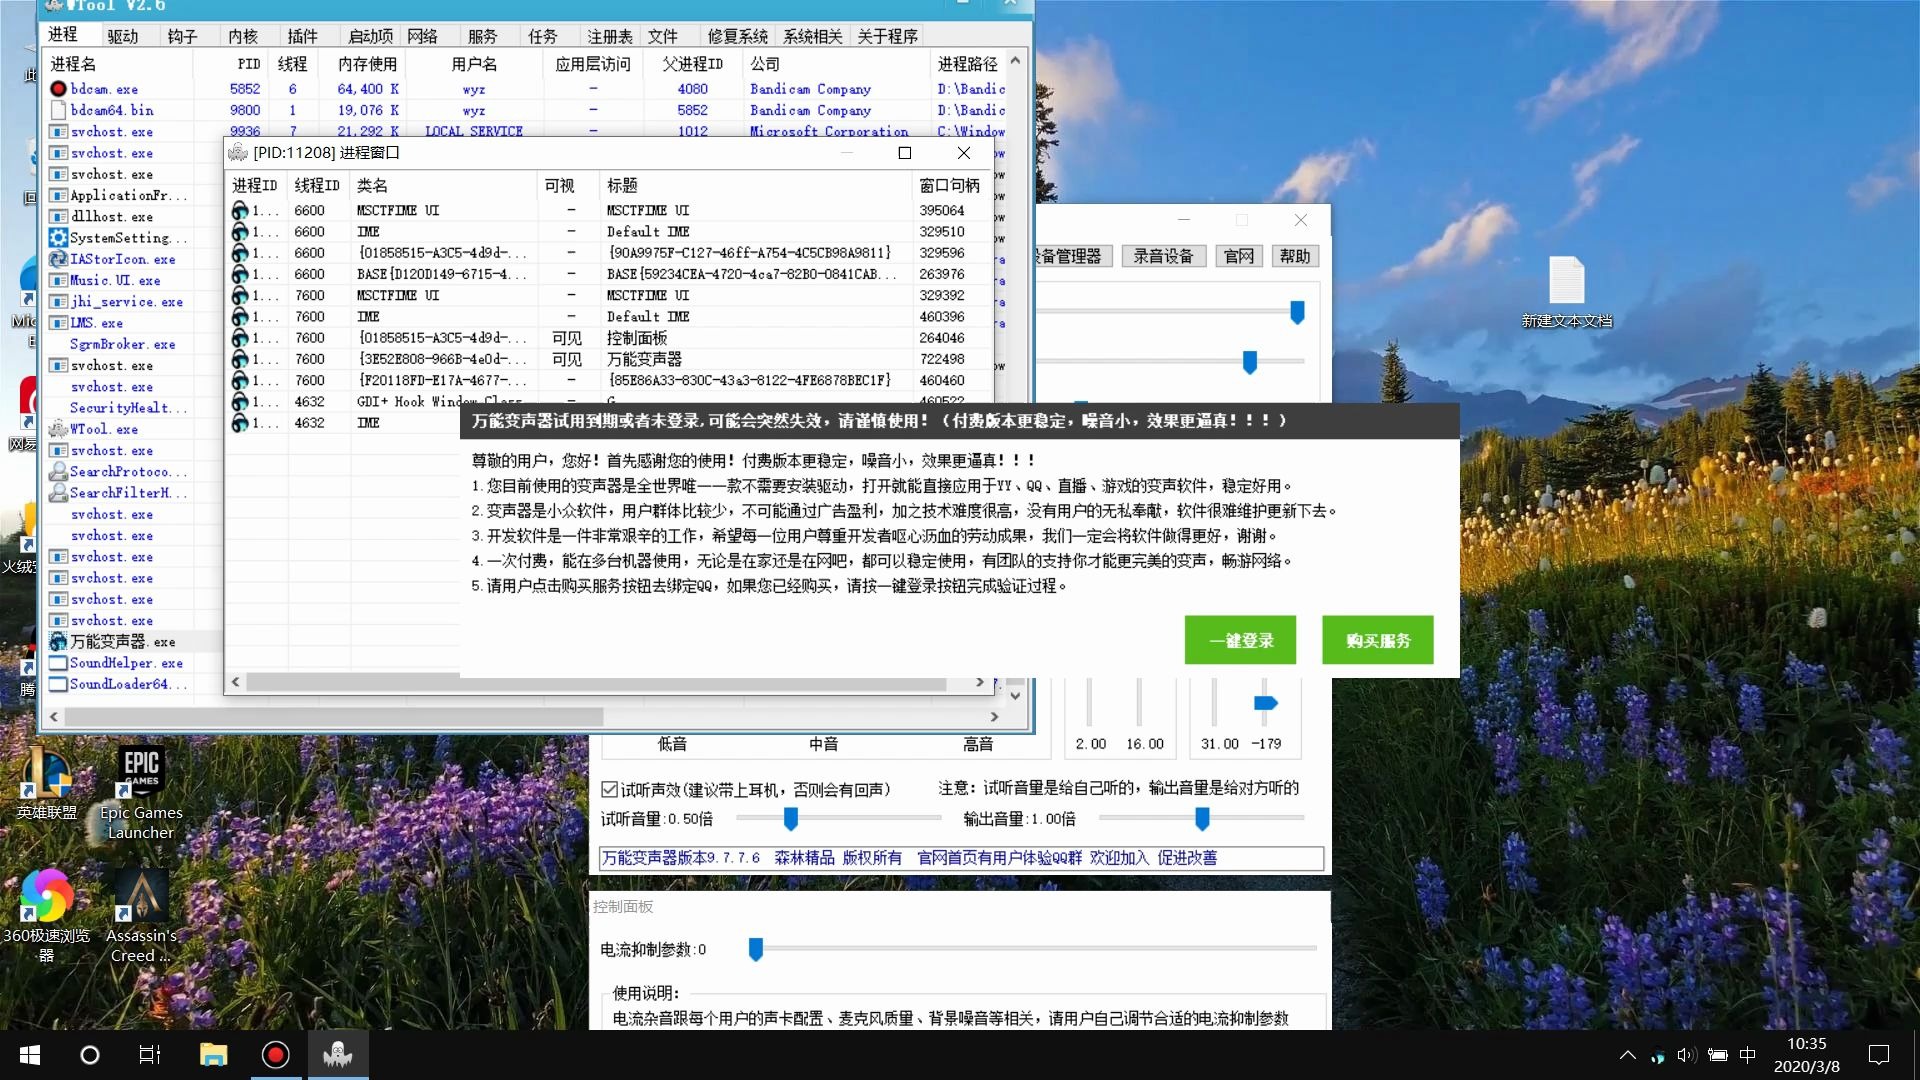Open the Windows Start menu
Viewport: 1920px width, 1080px height.
(30, 1055)
